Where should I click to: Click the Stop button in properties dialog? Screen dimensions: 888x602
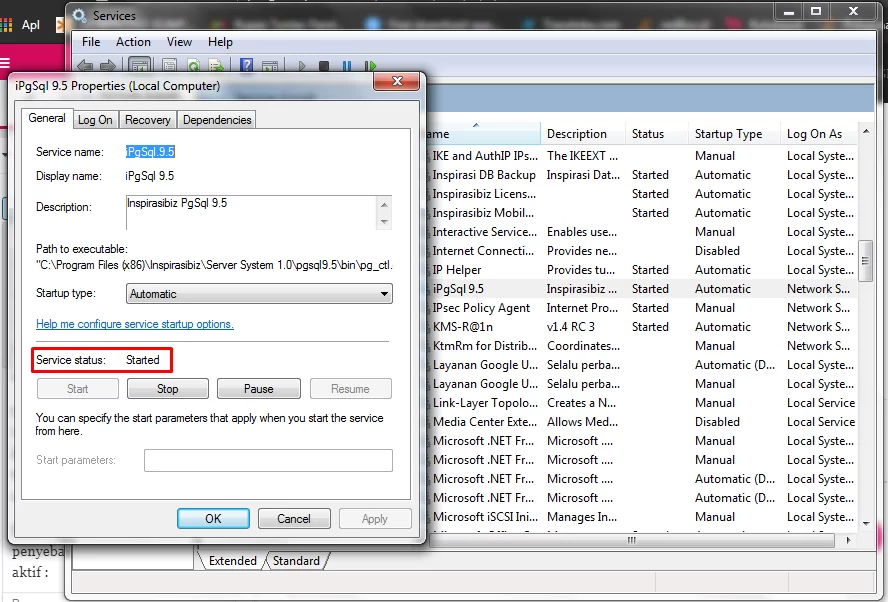point(168,388)
